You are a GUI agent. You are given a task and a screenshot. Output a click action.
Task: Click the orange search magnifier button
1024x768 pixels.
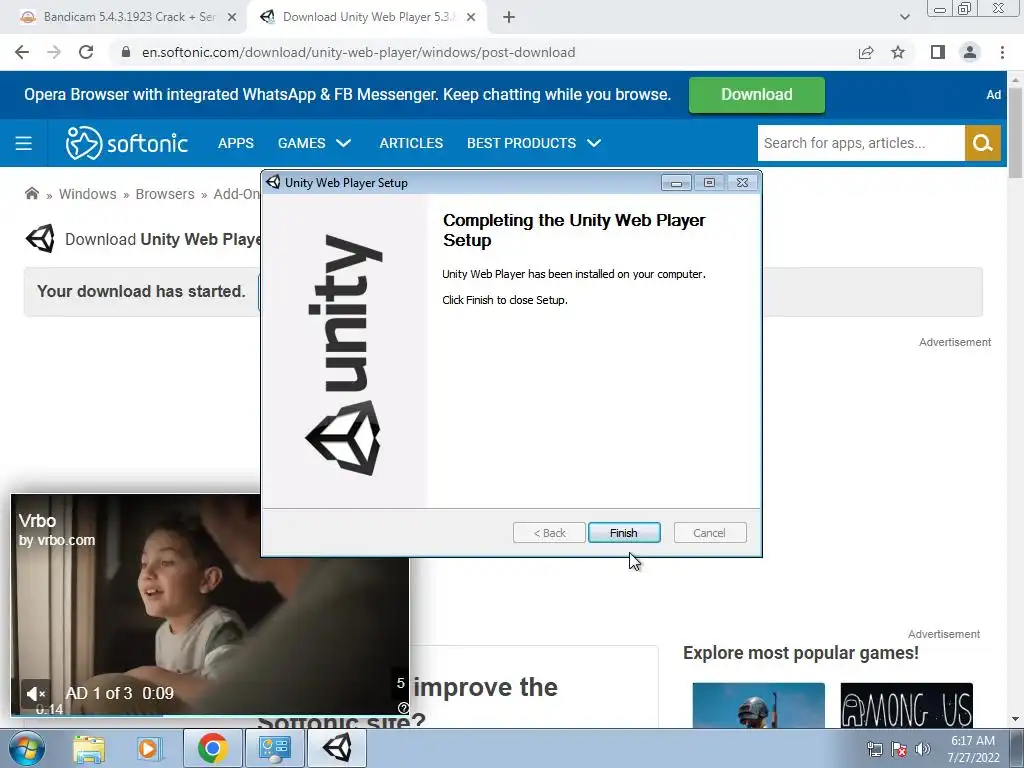pyautogui.click(x=982, y=143)
